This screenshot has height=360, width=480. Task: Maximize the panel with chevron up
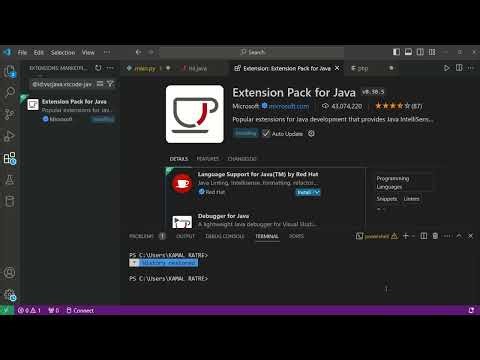[x=459, y=236]
